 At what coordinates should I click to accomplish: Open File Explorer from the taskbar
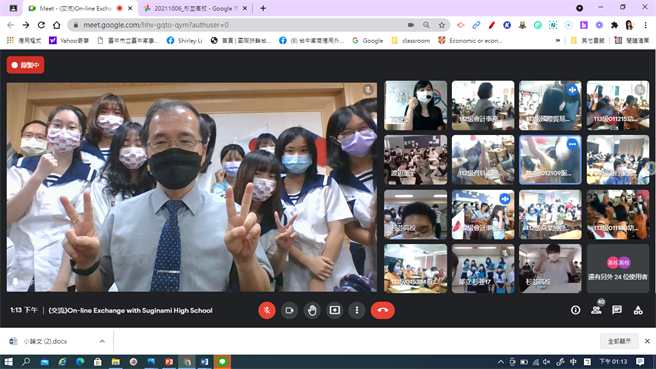[115, 362]
